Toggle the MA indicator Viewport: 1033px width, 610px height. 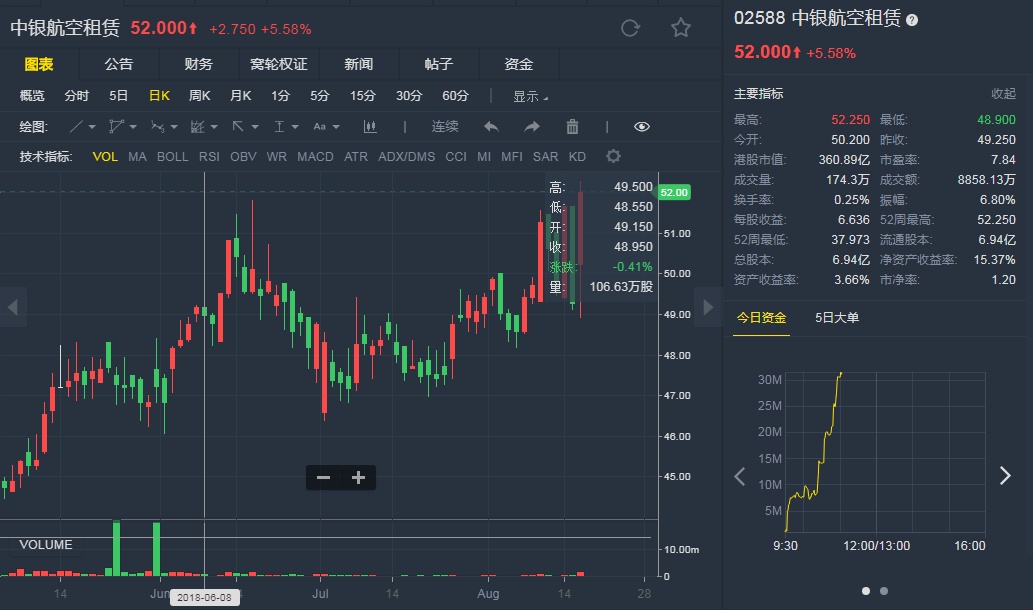pyautogui.click(x=137, y=157)
